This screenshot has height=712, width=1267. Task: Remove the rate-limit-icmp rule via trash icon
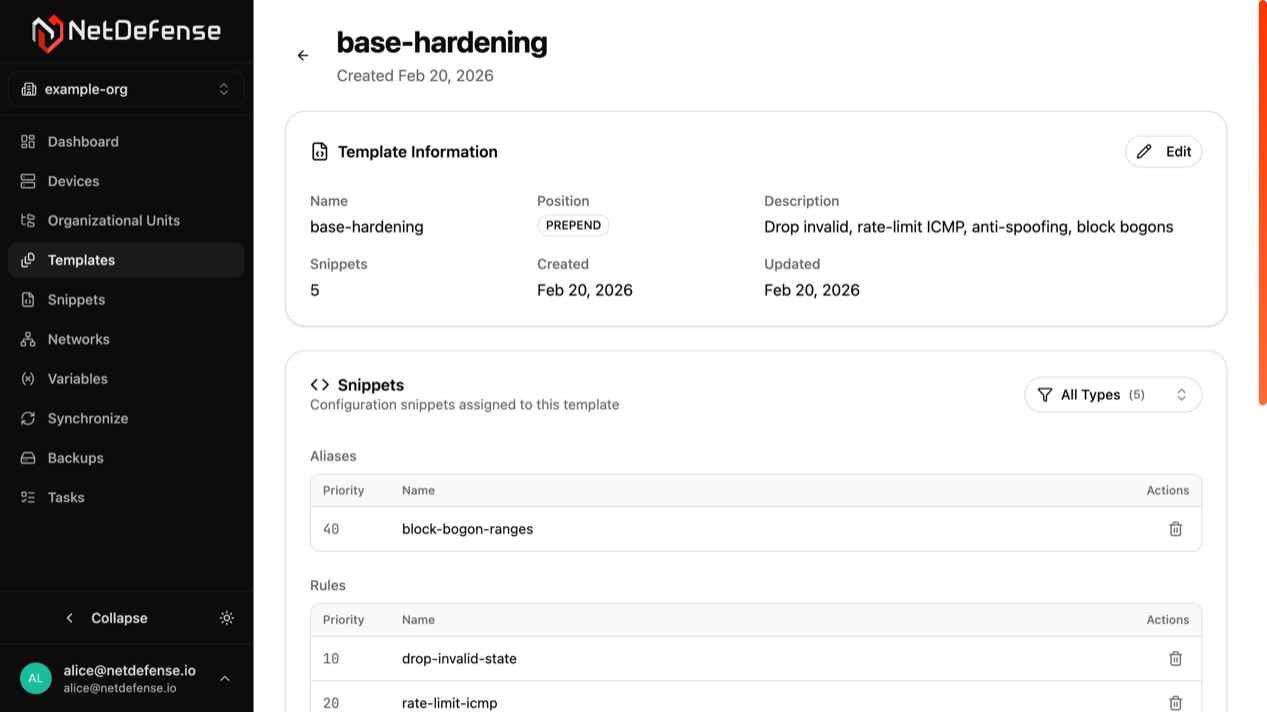1175,702
